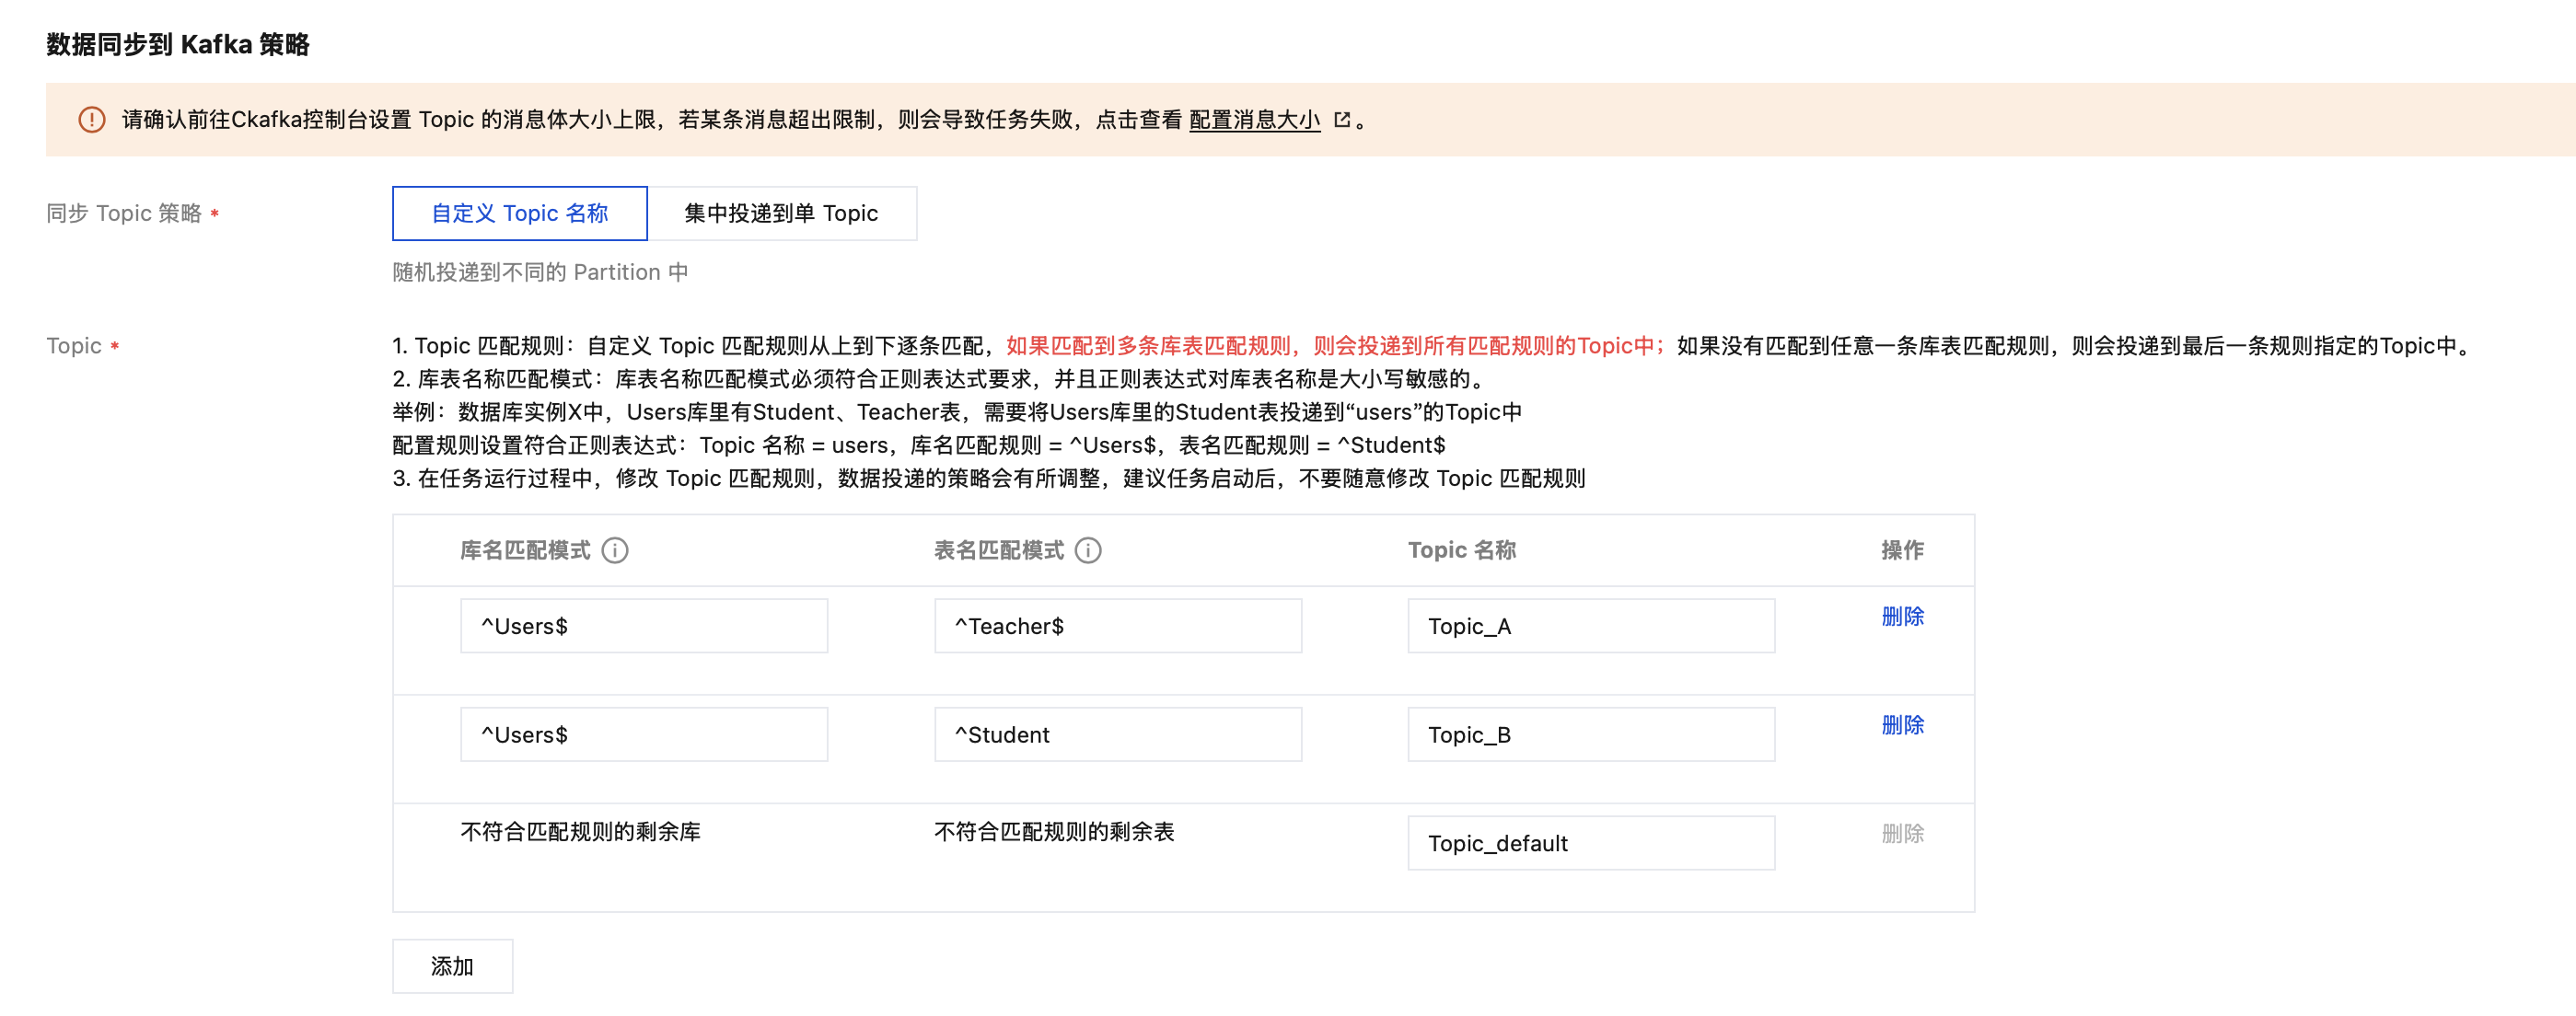Click the ^Student table pattern field
2576x1016 pixels.
click(1117, 735)
